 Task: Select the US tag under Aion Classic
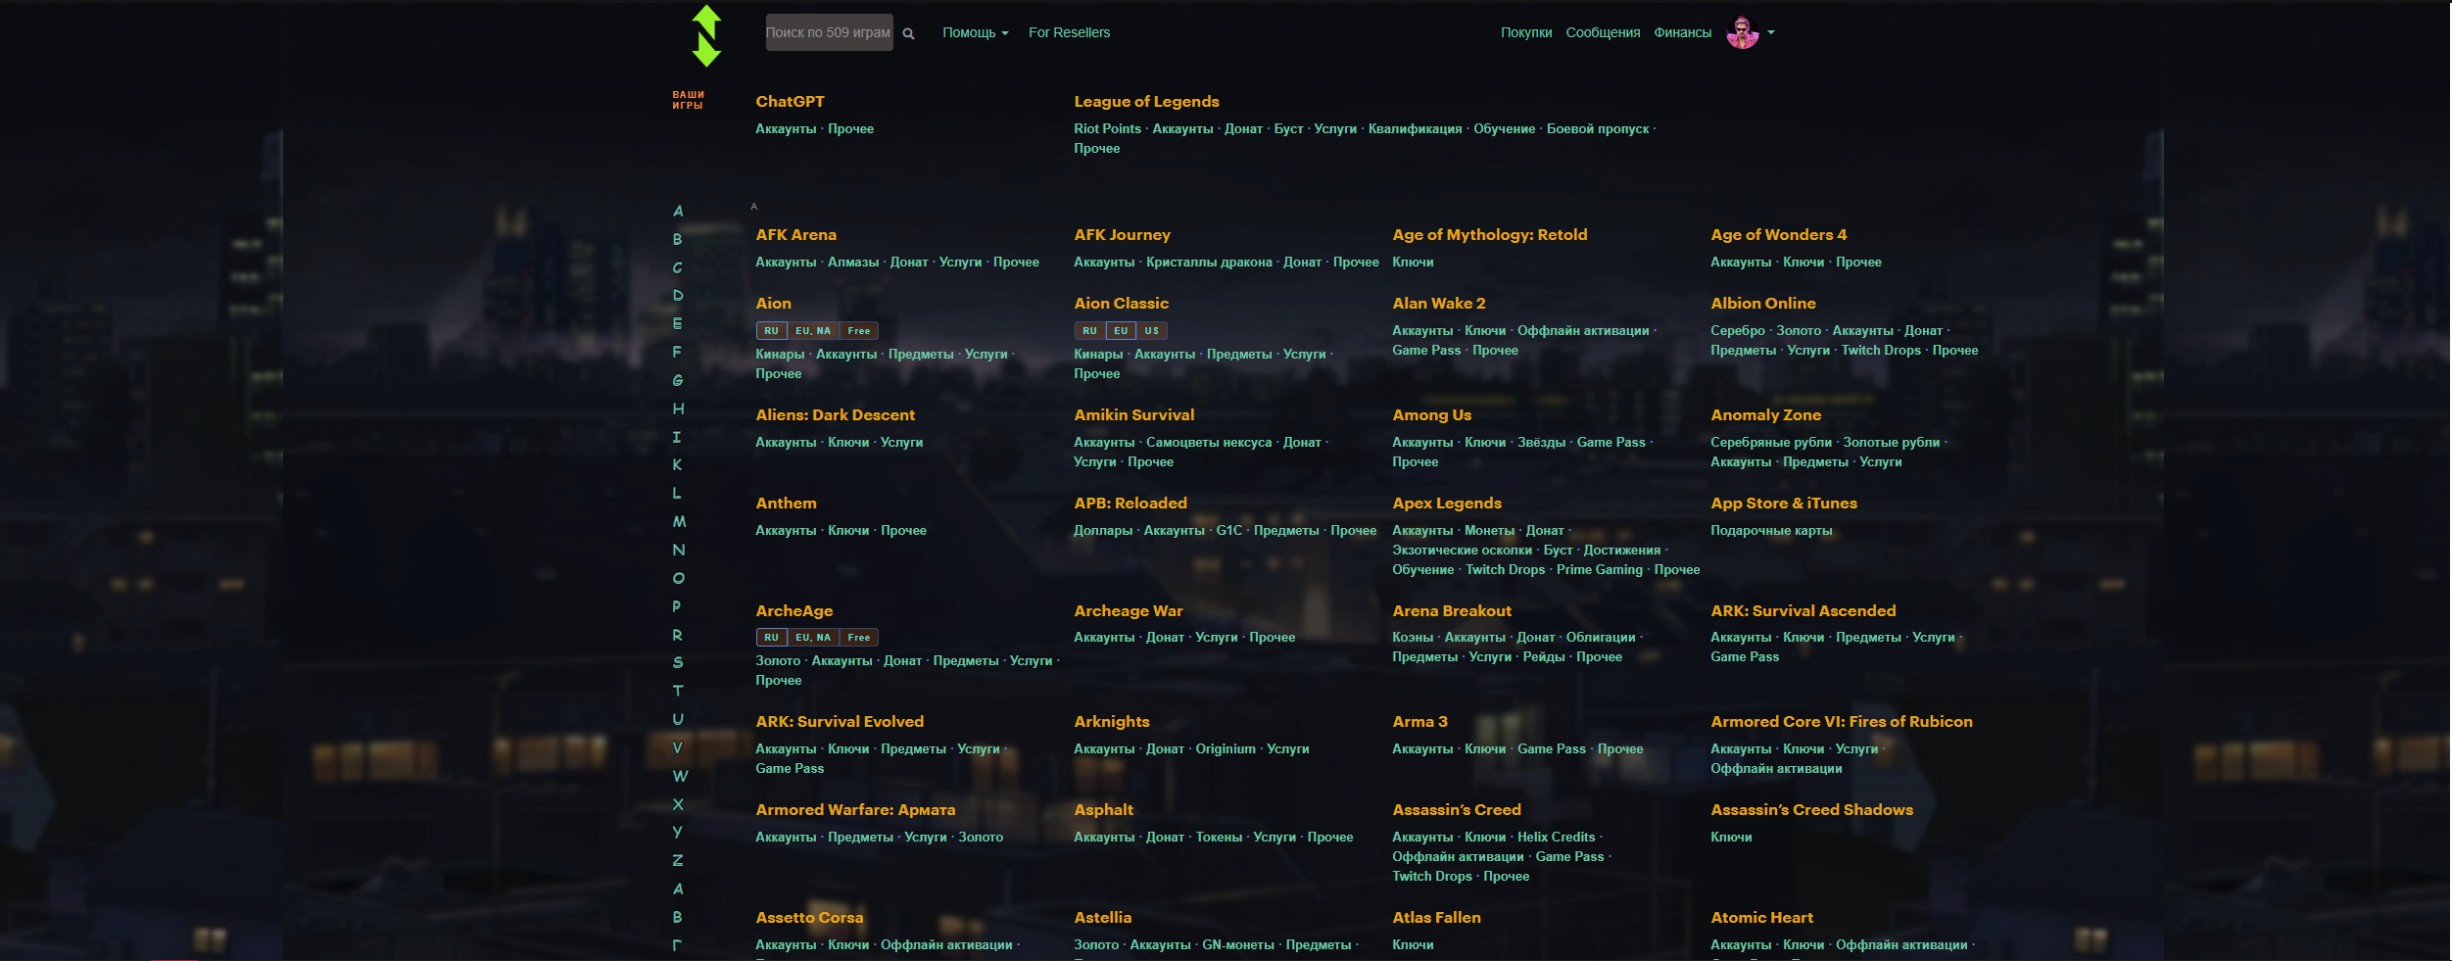click(x=1152, y=331)
